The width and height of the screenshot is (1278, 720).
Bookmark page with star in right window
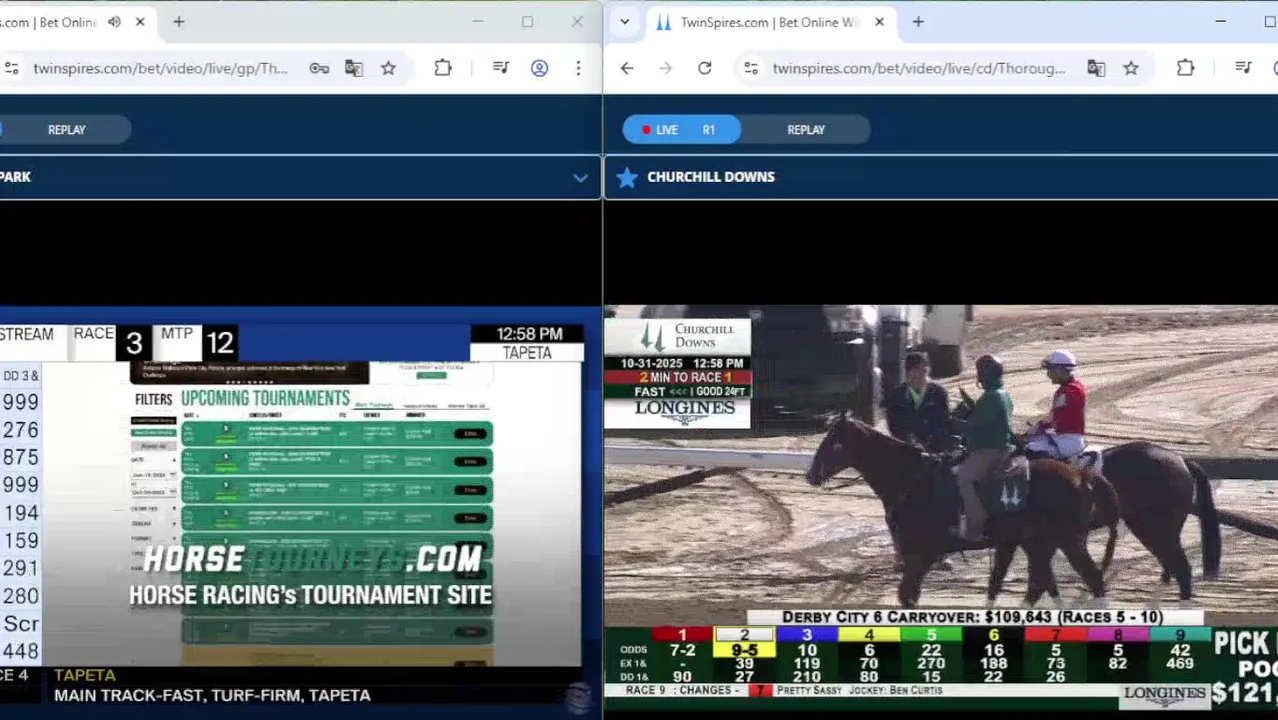point(1131,68)
